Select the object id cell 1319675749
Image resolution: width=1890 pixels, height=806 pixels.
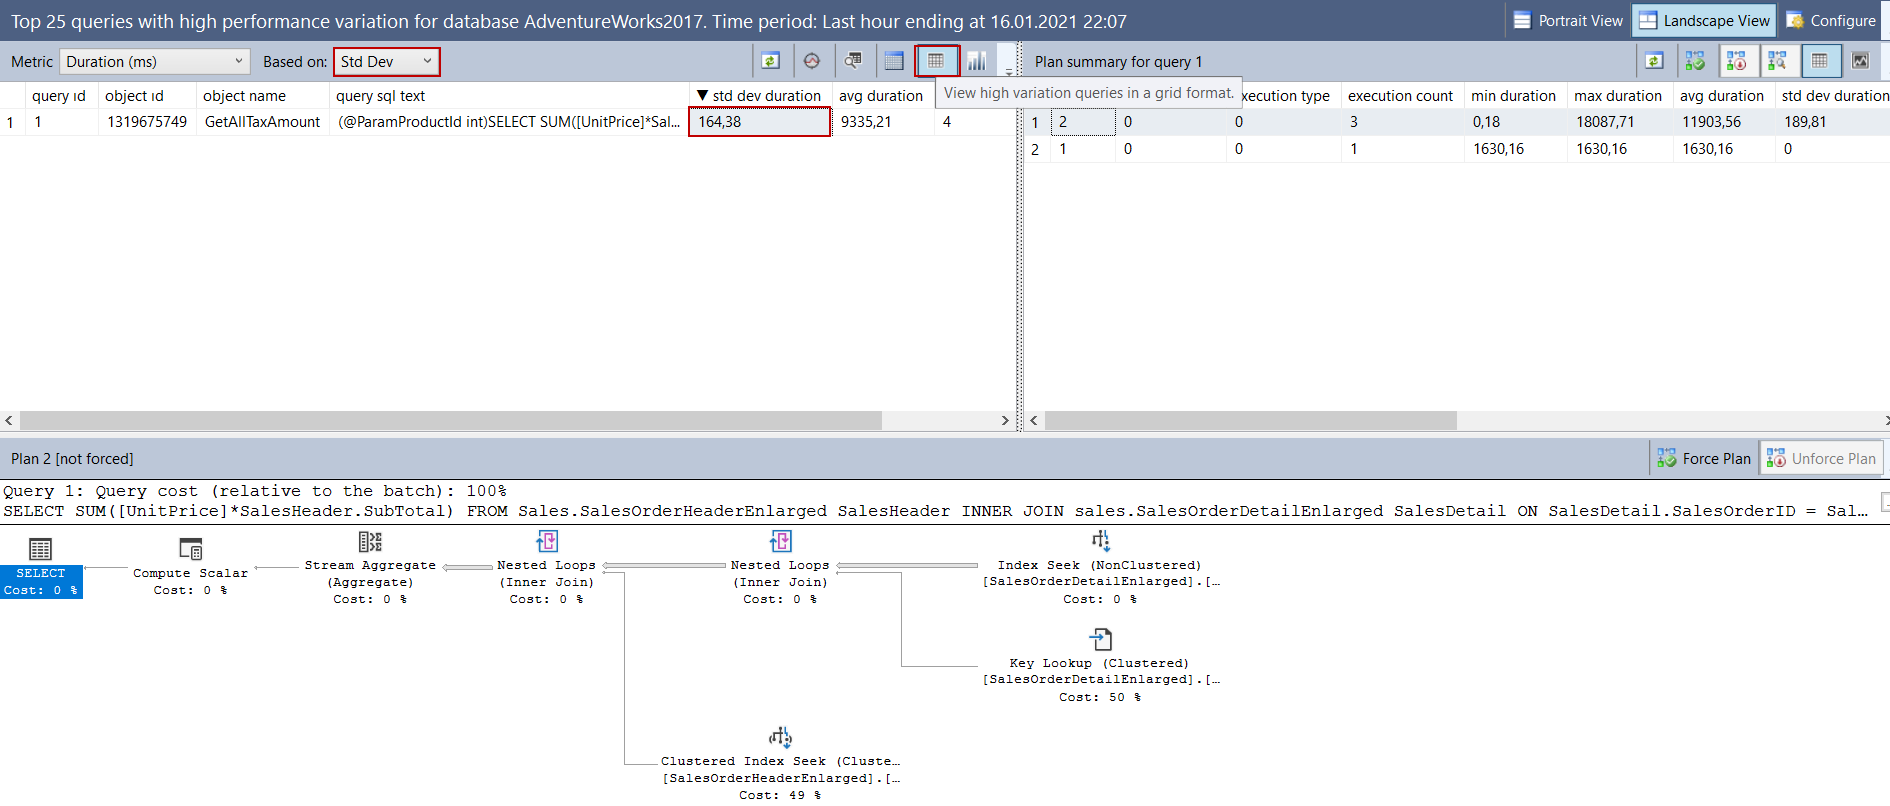tap(147, 122)
